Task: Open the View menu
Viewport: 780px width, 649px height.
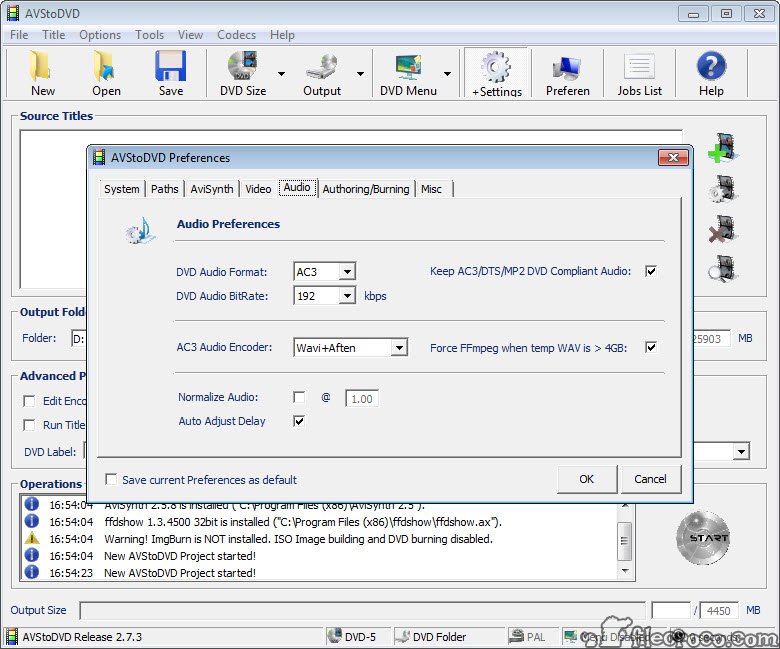Action: (x=191, y=35)
